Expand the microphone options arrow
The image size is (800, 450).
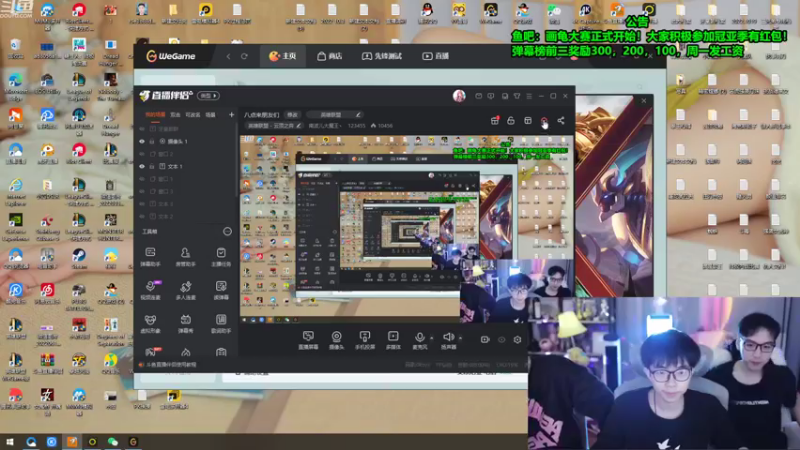point(432,338)
